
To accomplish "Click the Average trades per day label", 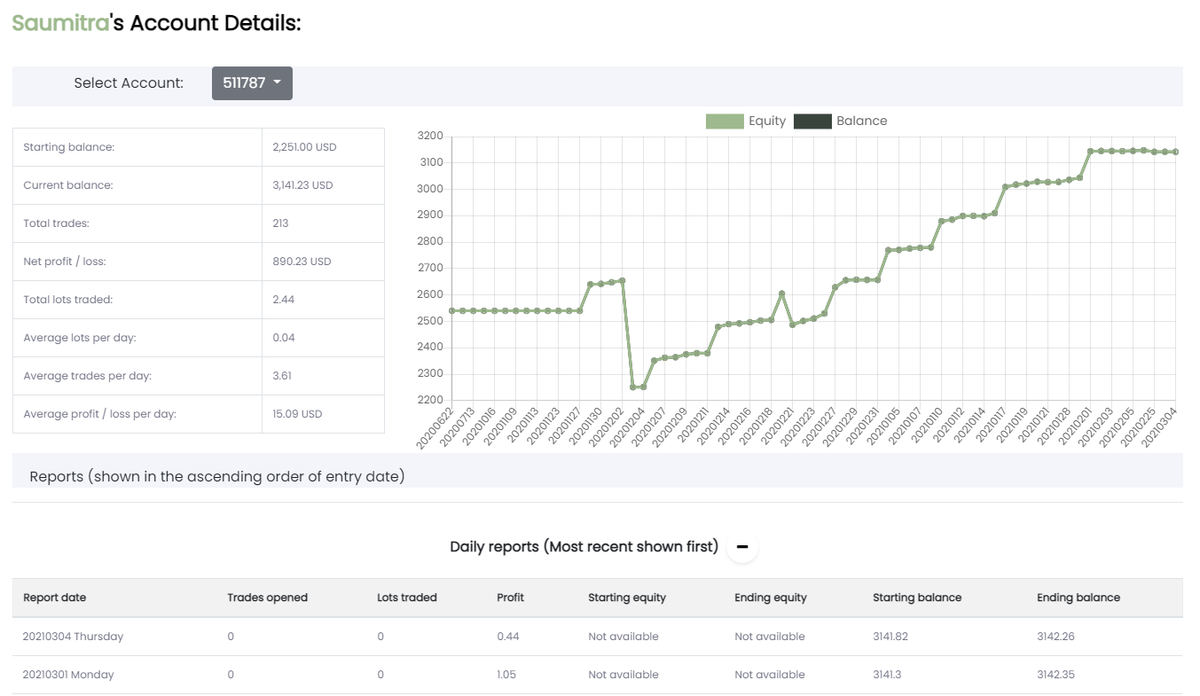I will [87, 375].
